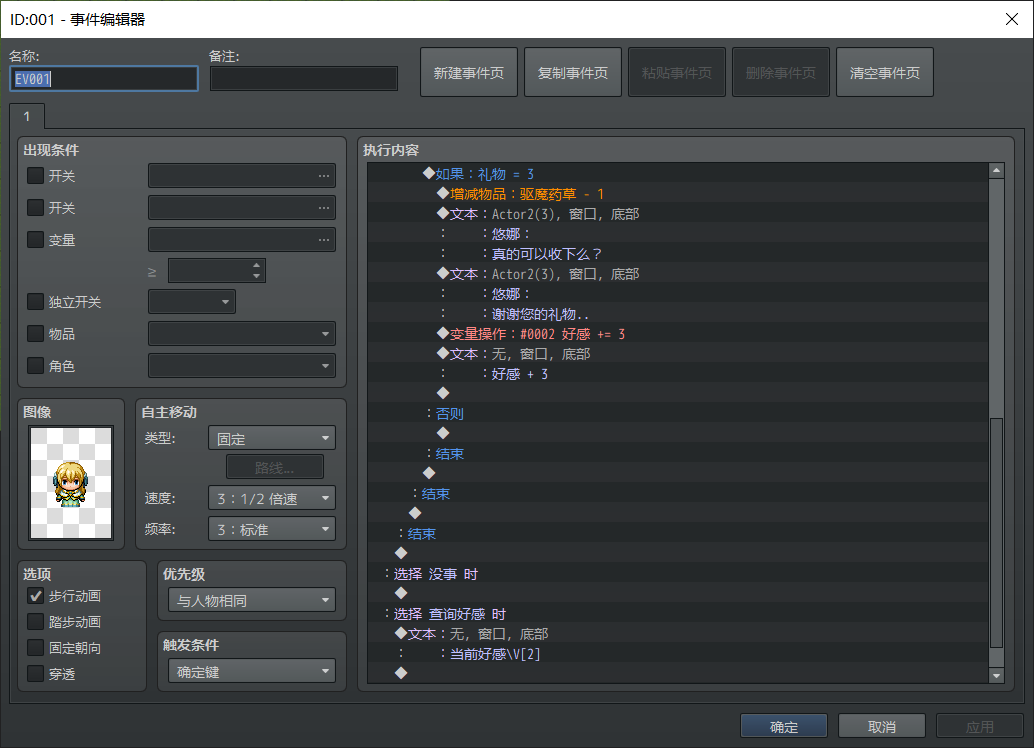Select the 增减物品：驱魔药草 - 1 line
The height and width of the screenshot is (748, 1034).
[678, 194]
